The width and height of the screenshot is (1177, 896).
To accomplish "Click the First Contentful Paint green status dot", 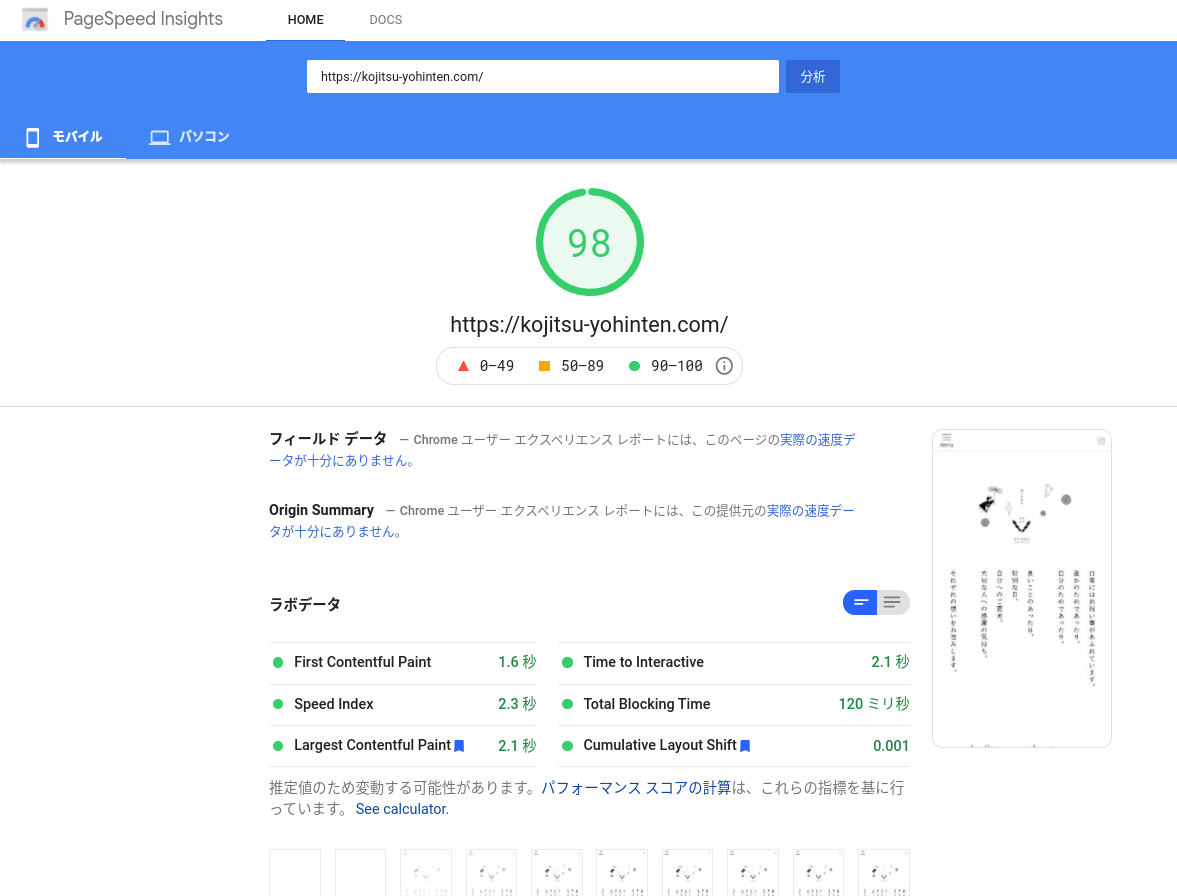I will [278, 663].
